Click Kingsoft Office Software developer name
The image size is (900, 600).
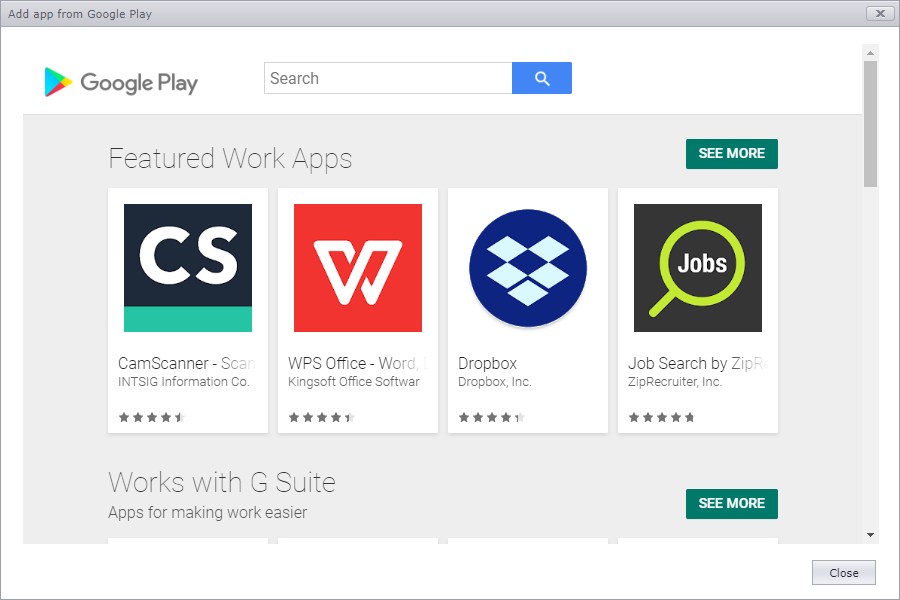coord(354,382)
